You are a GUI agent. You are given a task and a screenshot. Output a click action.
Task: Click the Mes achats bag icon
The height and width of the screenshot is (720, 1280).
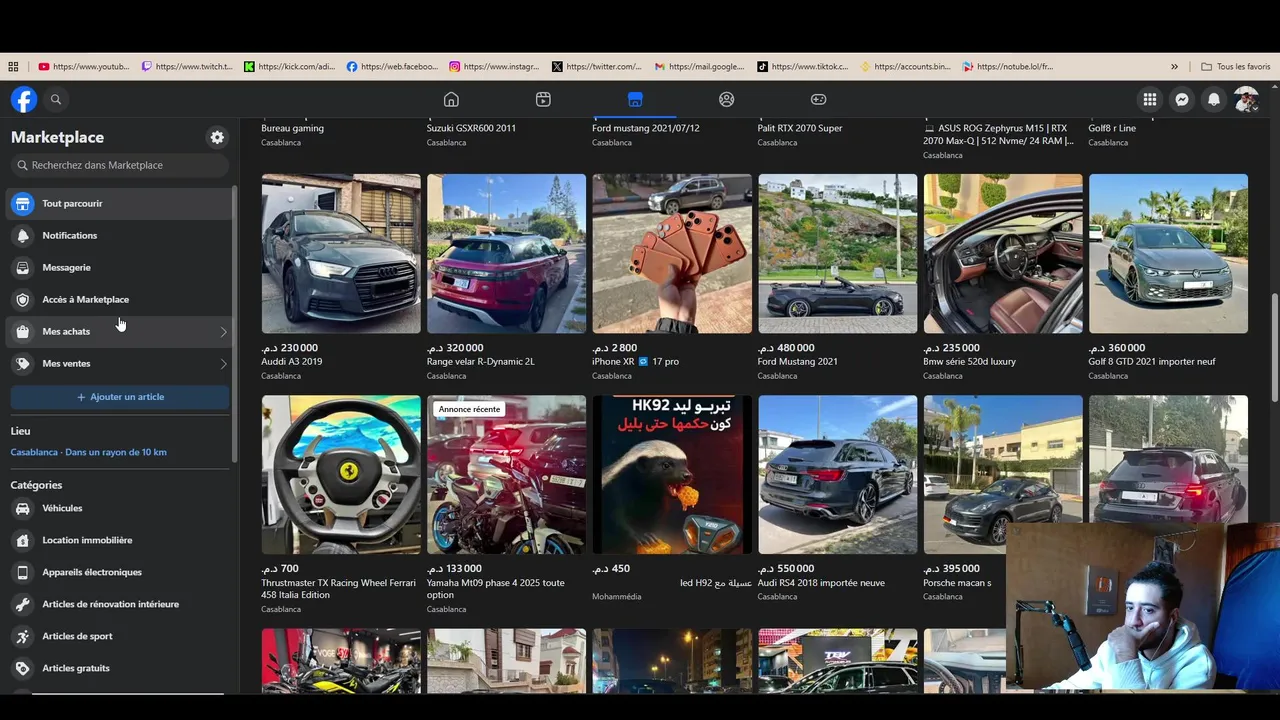click(x=22, y=331)
